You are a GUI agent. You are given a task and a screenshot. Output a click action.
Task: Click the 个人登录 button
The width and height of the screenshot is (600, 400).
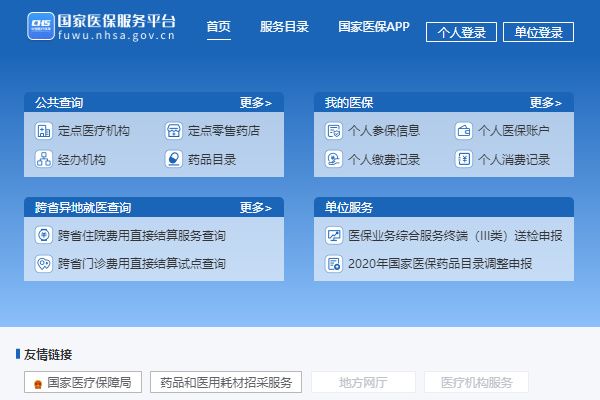pyautogui.click(x=461, y=32)
